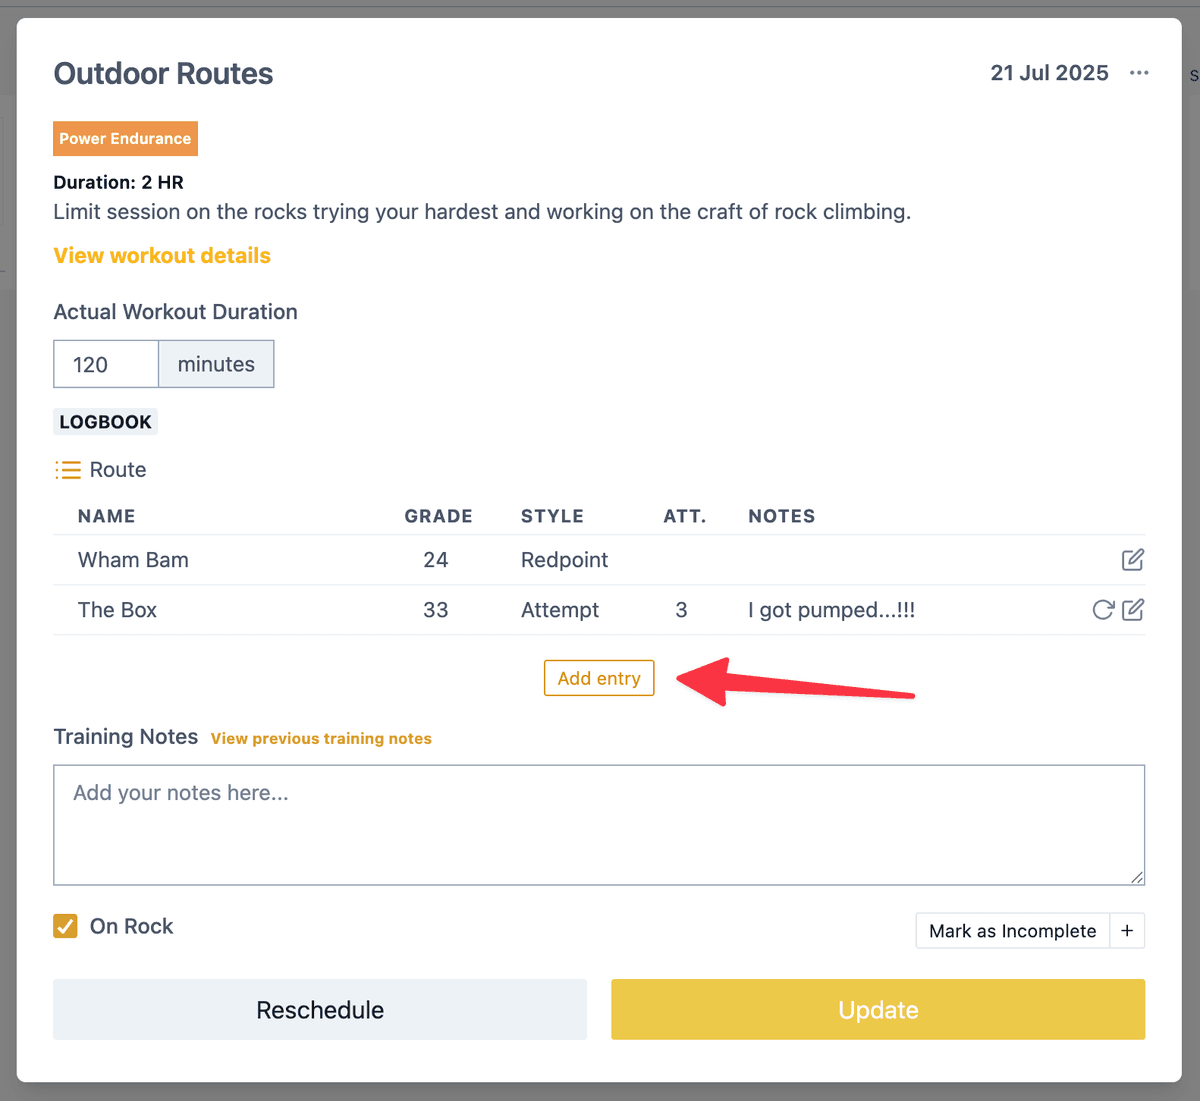The width and height of the screenshot is (1200, 1101).
Task: Open the three-dot options menu
Action: point(1139,73)
